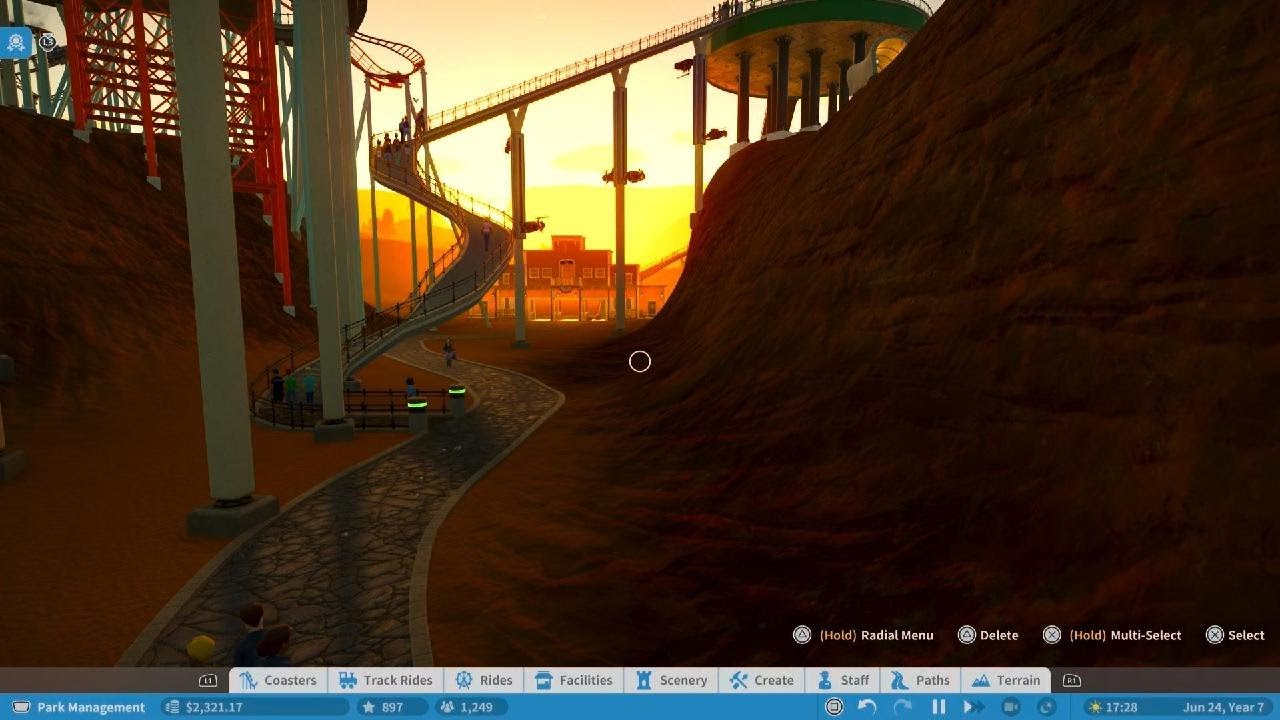Click the time of day 17:28

point(1122,707)
